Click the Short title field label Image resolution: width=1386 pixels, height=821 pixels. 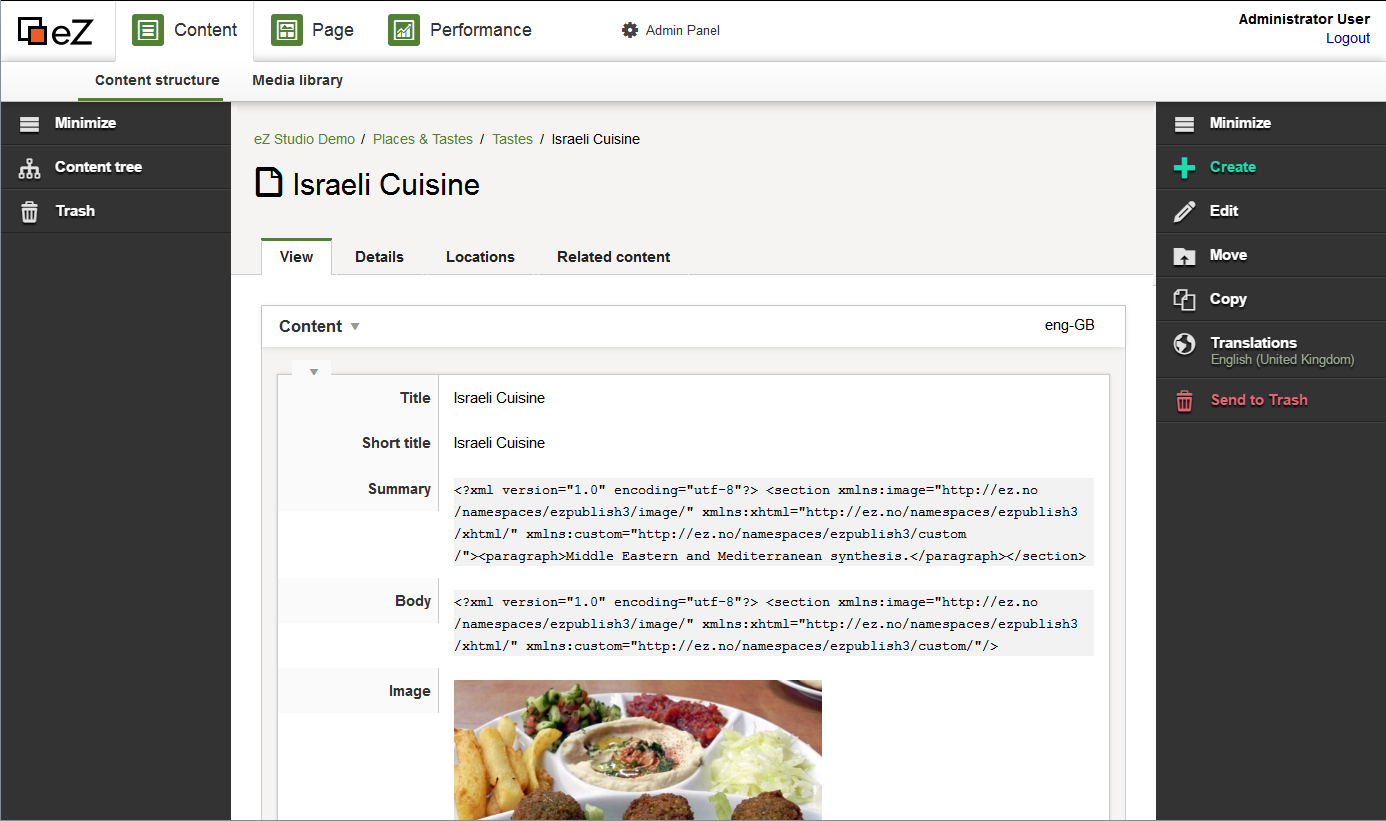pos(396,443)
